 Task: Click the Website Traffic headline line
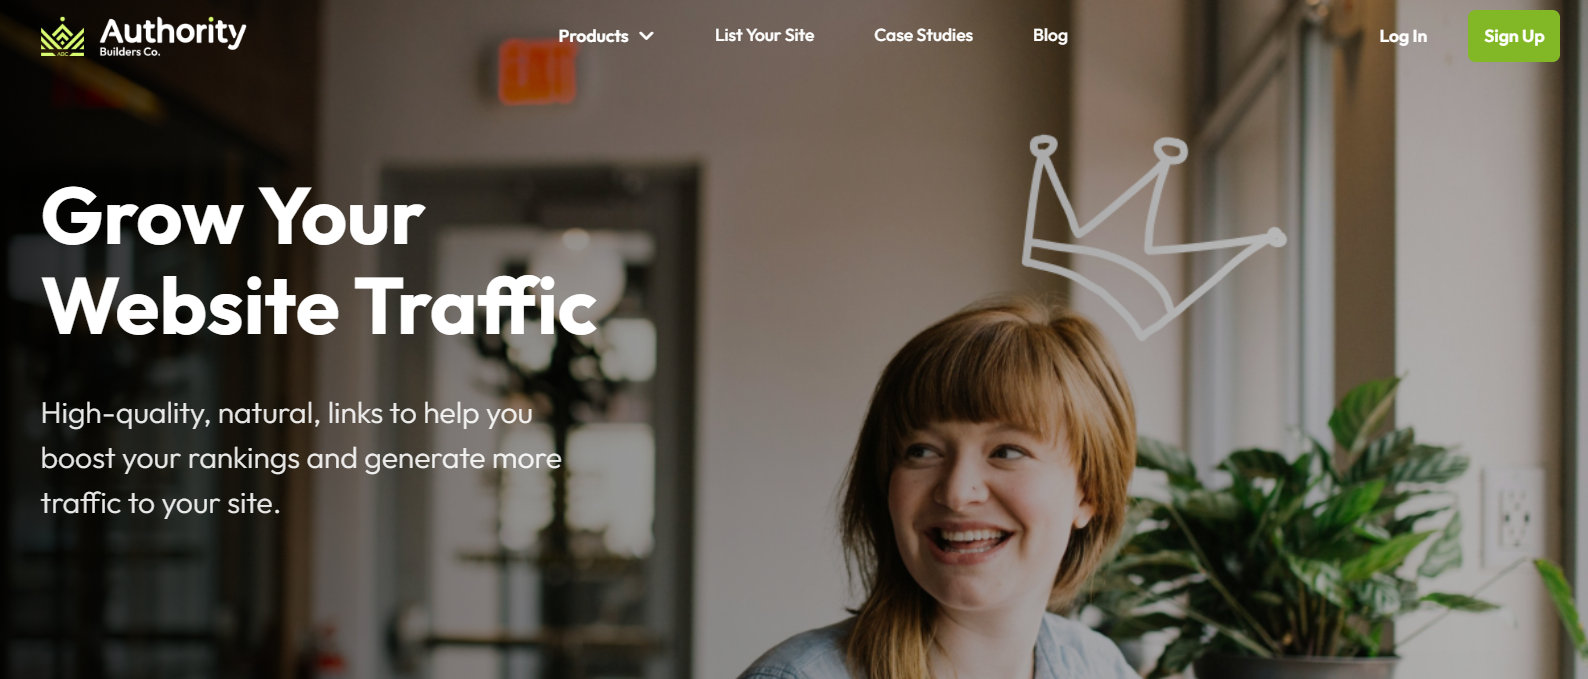click(x=319, y=305)
